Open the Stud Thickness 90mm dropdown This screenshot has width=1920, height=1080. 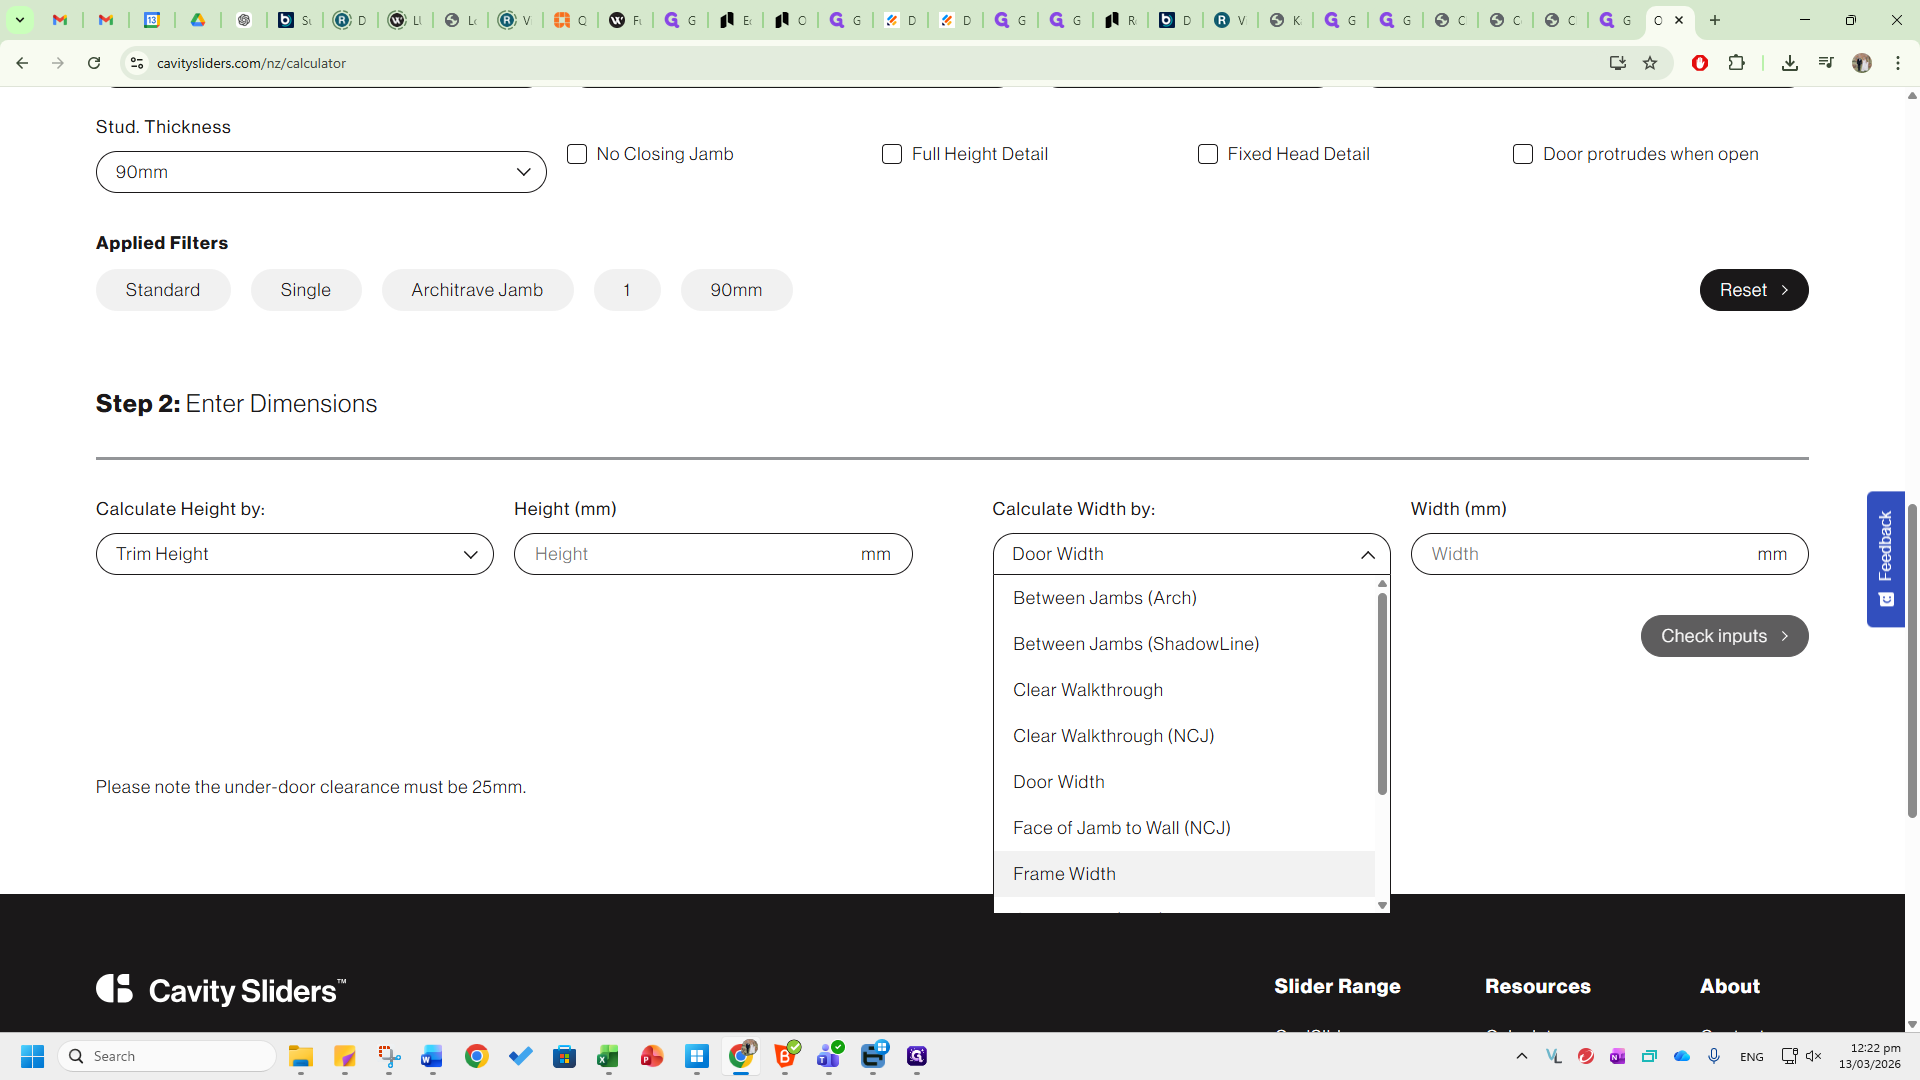coord(321,172)
